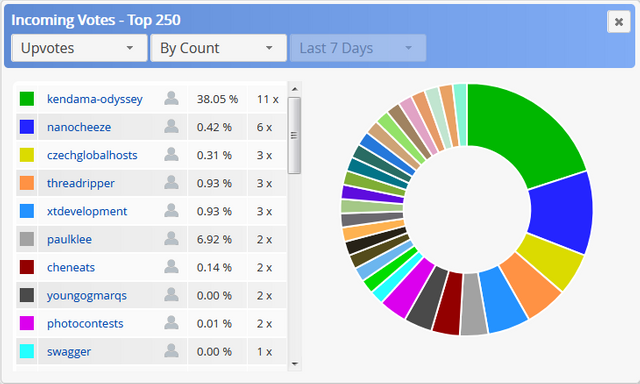Open photocontests account link
Screen dimensions: 640x384
(85, 324)
